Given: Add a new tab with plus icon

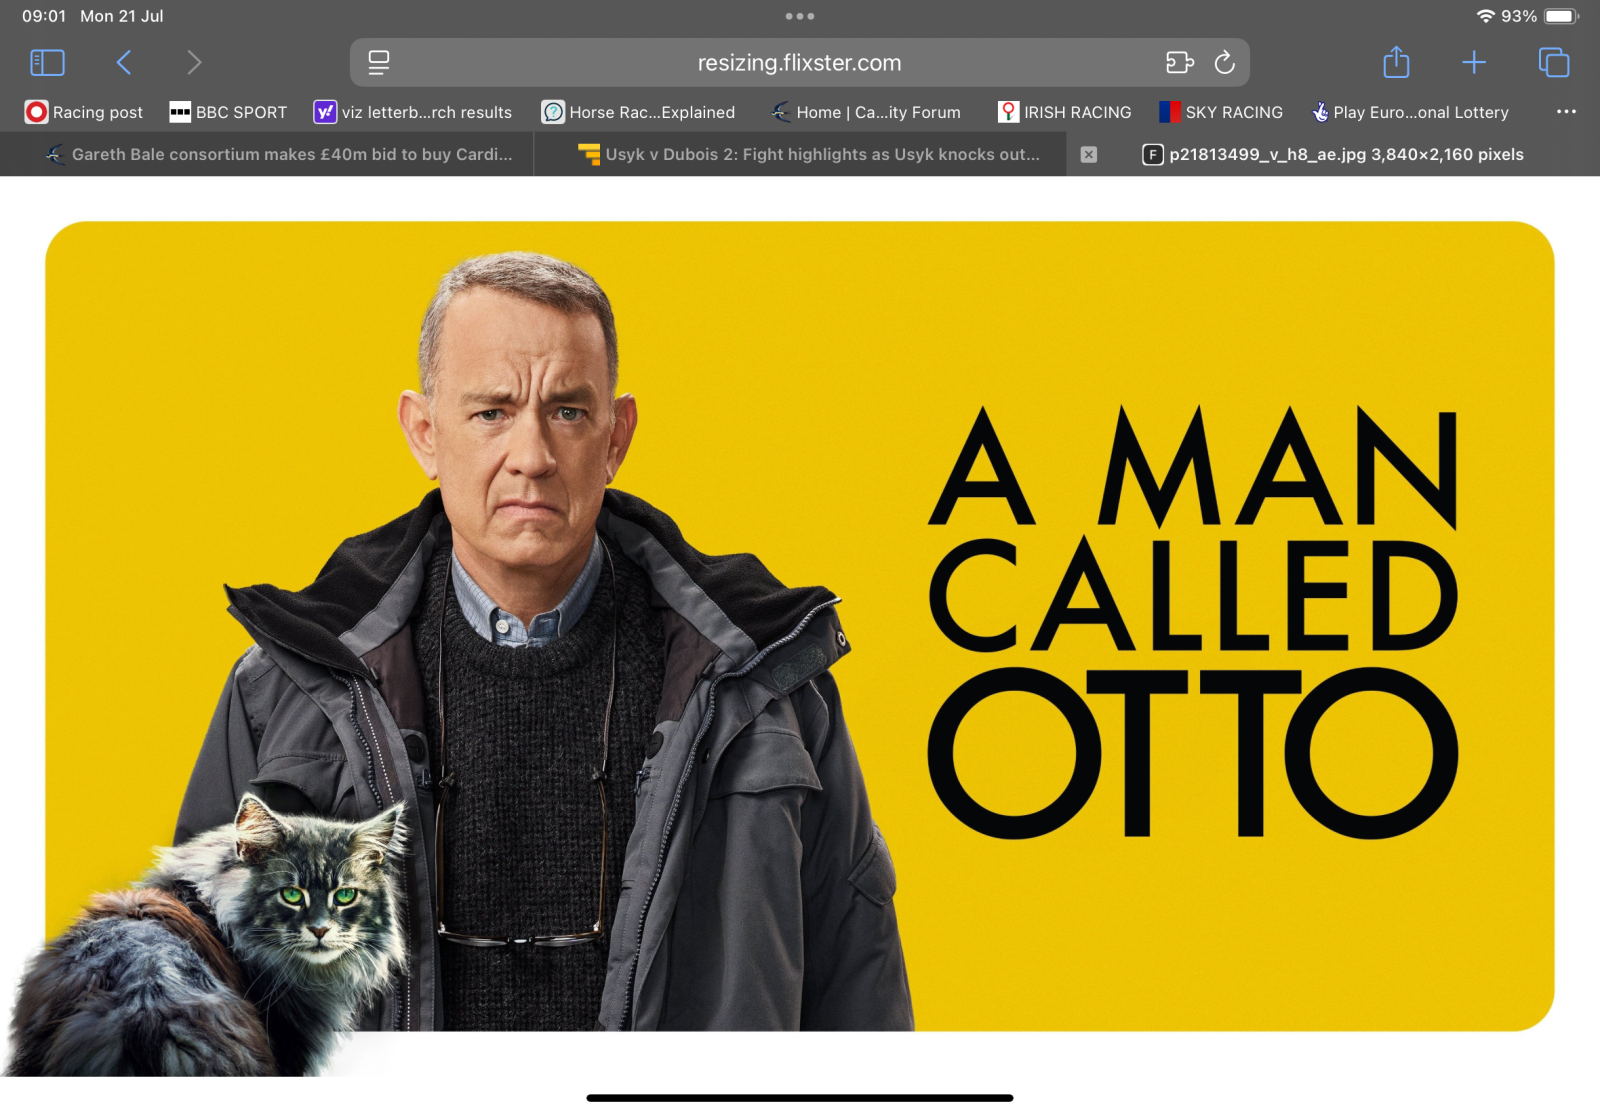Looking at the screenshot, I should (x=1473, y=63).
